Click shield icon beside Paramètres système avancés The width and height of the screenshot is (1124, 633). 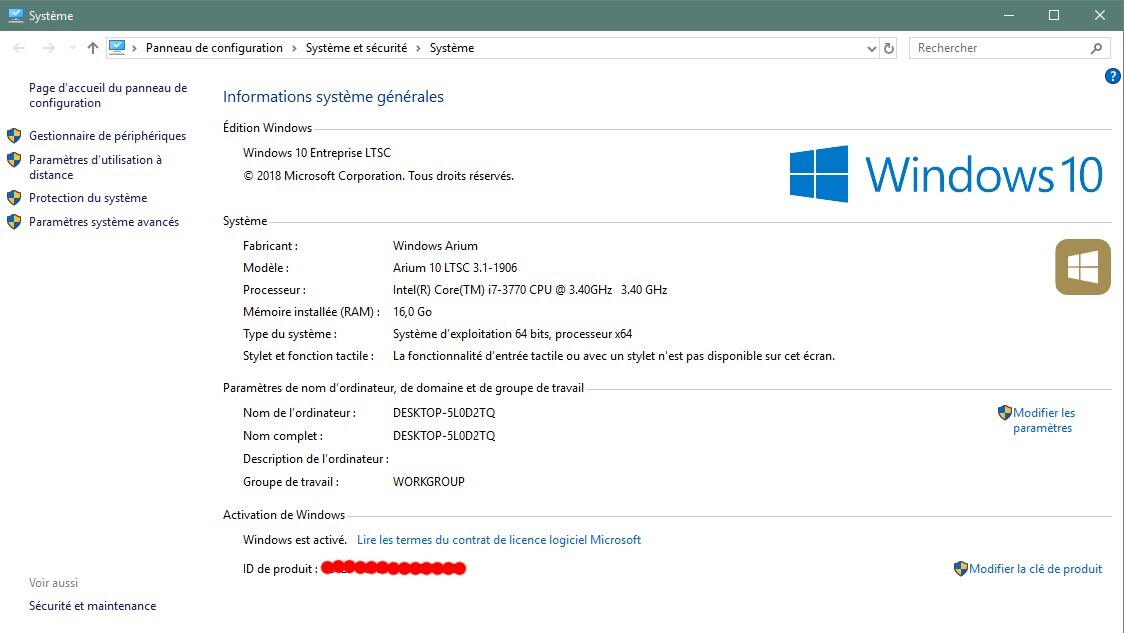[14, 222]
